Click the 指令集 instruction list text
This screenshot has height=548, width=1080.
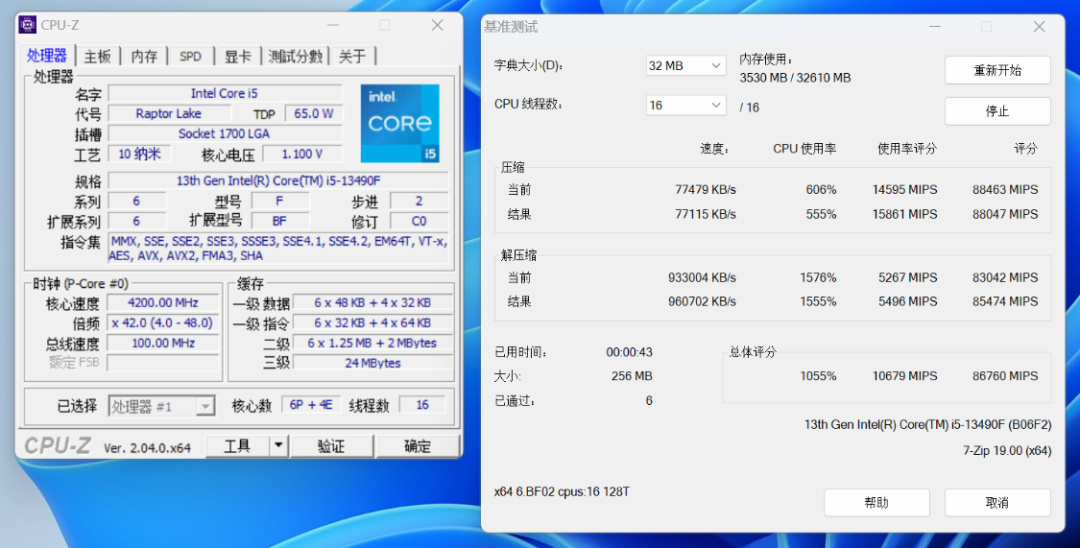(278, 249)
